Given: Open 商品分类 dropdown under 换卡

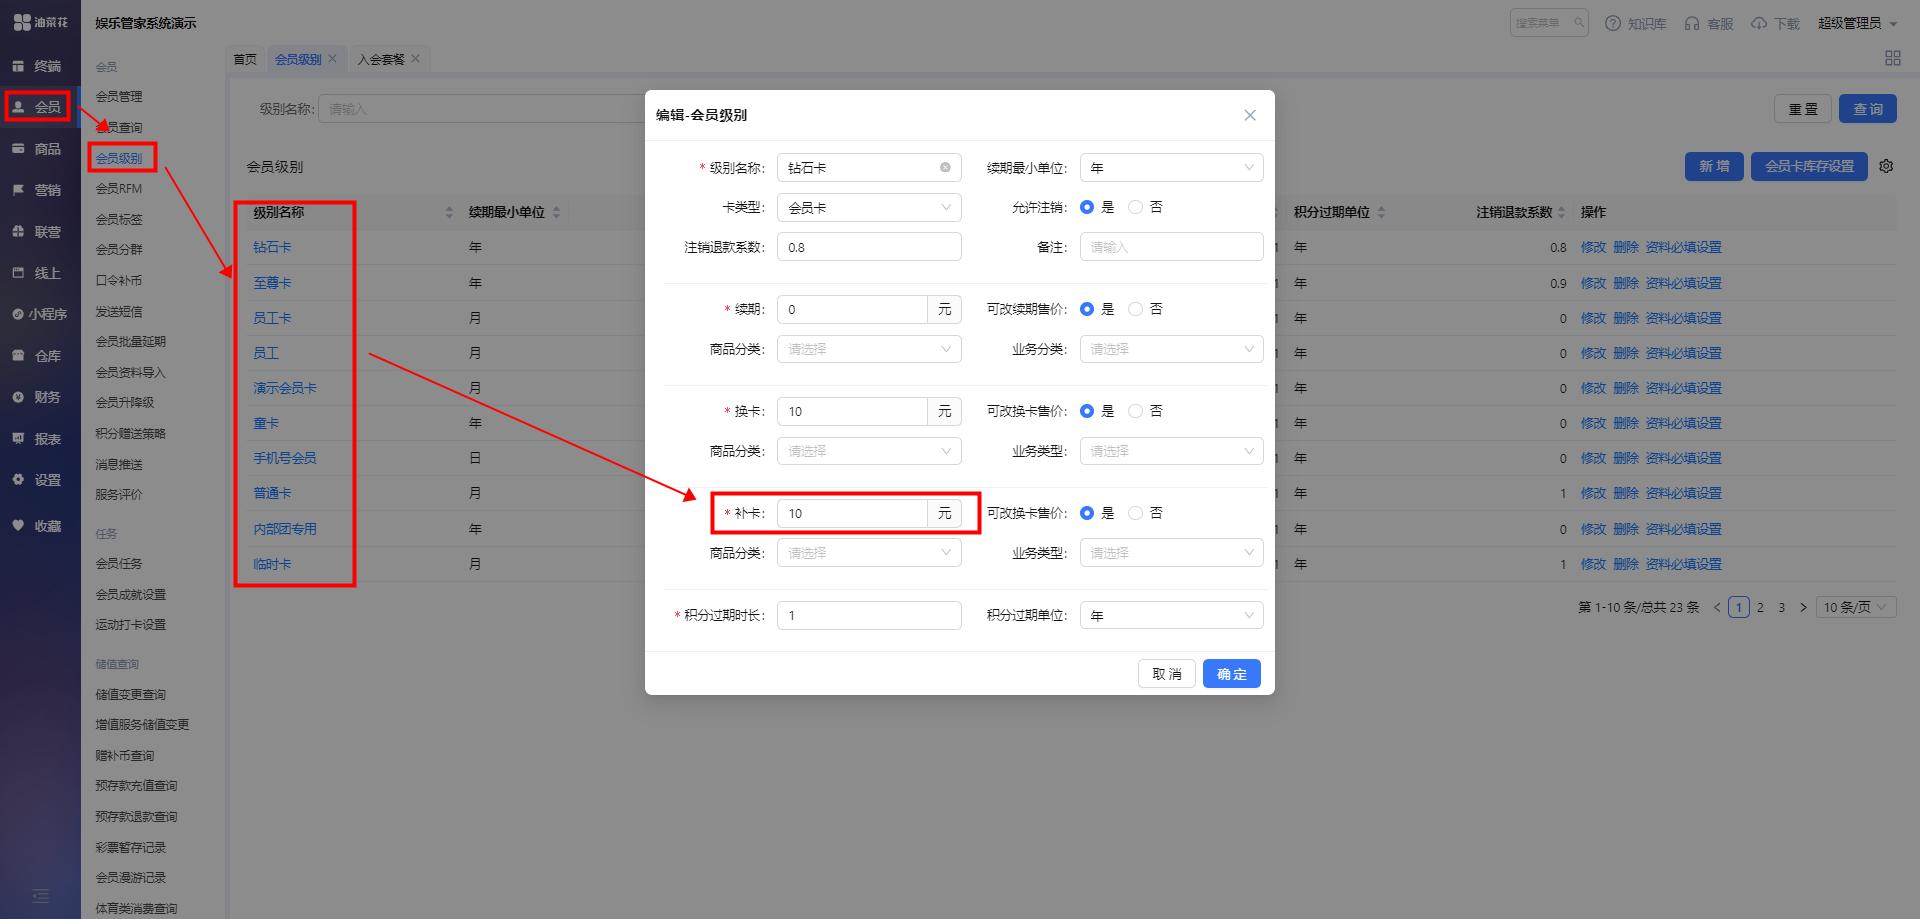Looking at the screenshot, I should pos(869,451).
